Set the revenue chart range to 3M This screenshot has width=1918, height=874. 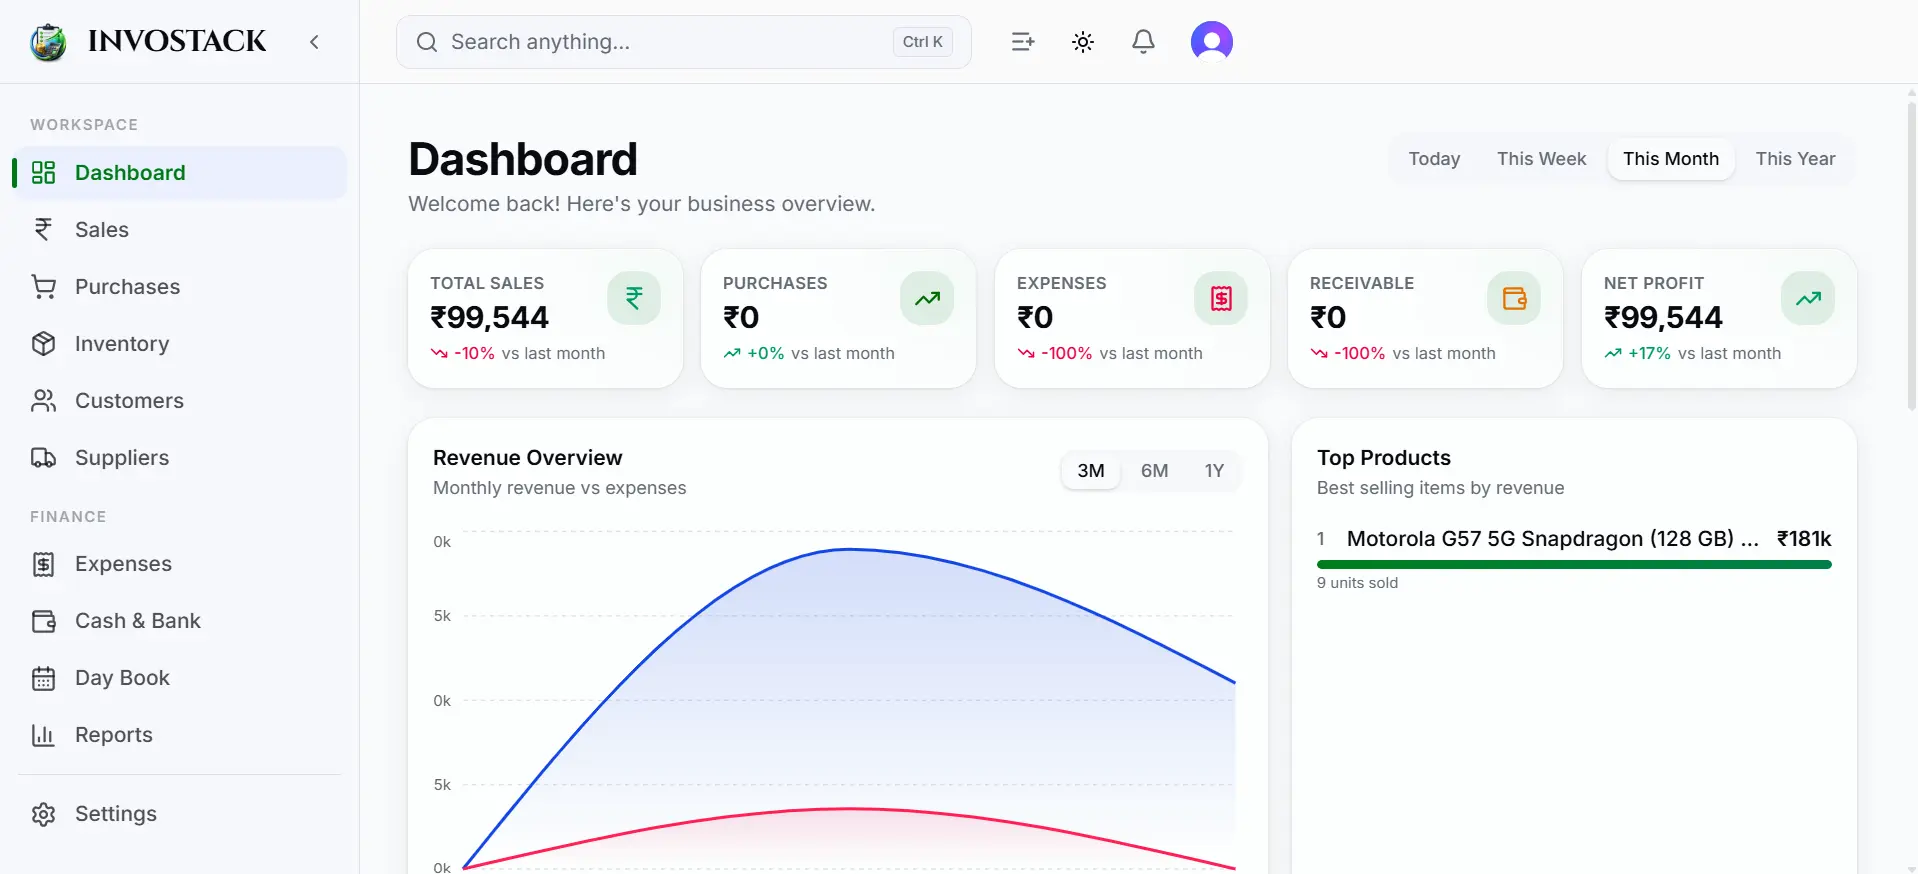click(x=1091, y=471)
